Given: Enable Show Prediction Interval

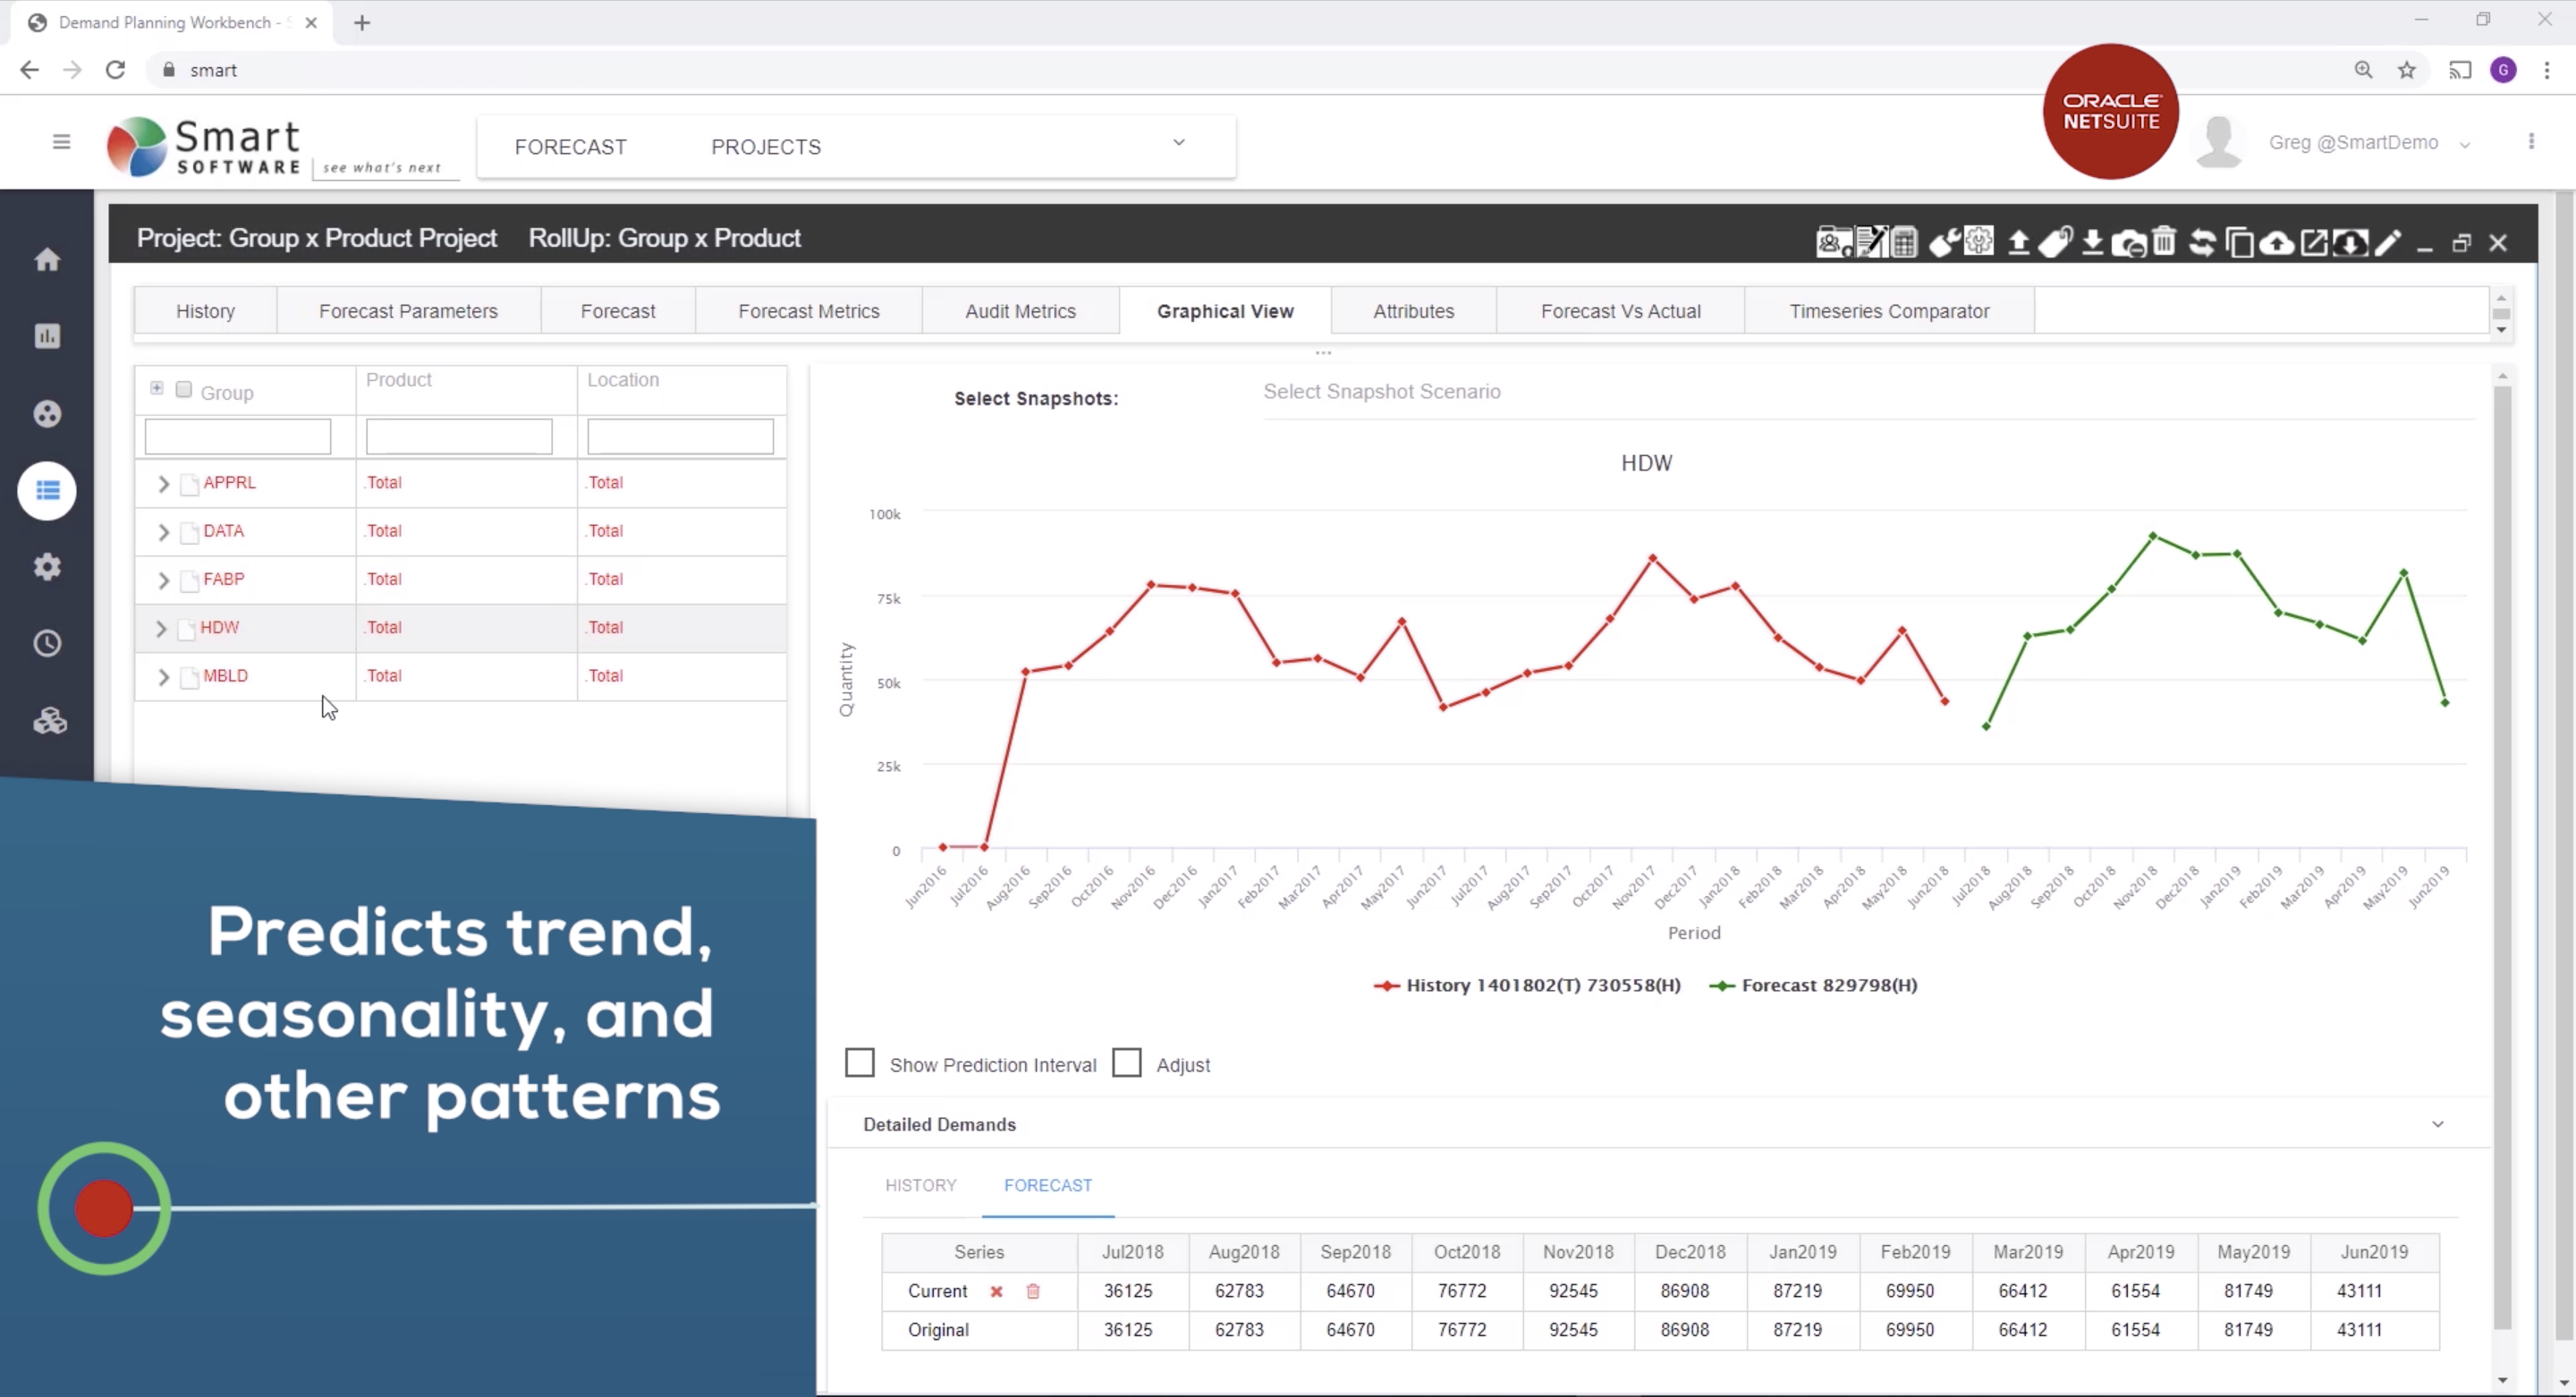Looking at the screenshot, I should (x=859, y=1062).
